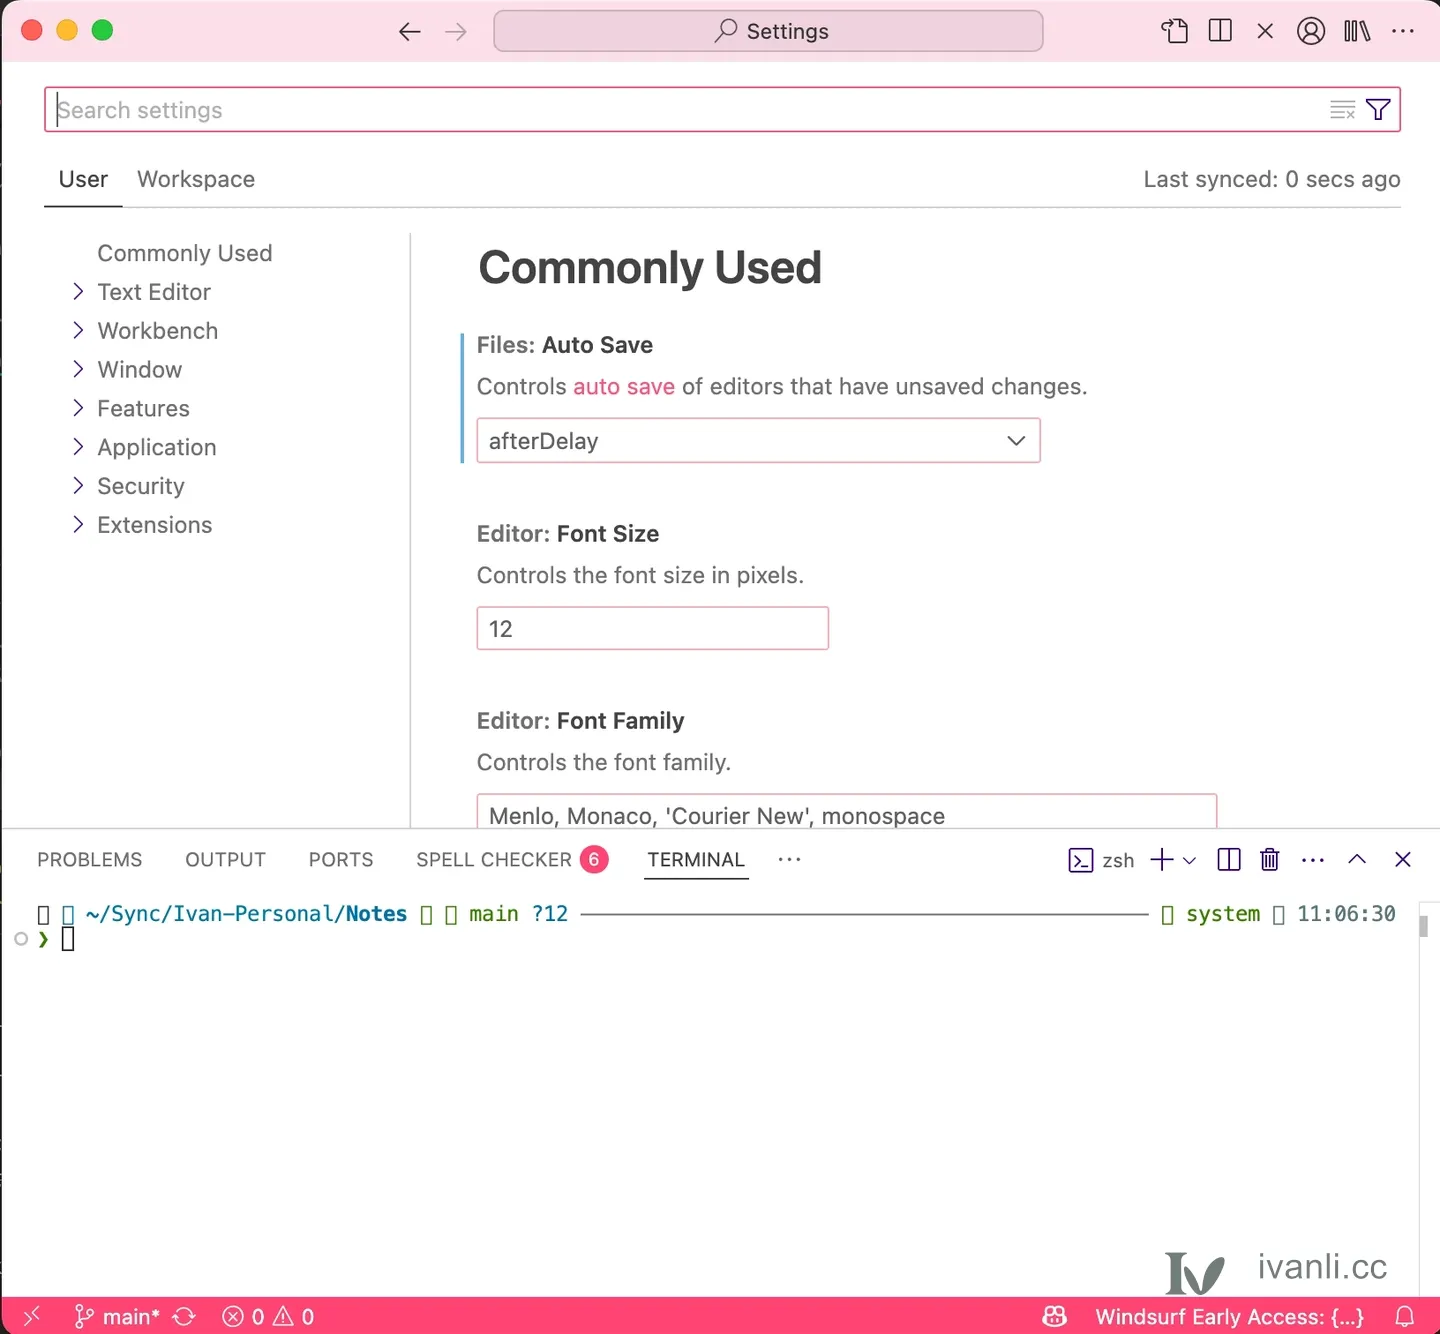Image resolution: width=1440 pixels, height=1334 pixels.
Task: Open the Auto Save afterDelay dropdown
Action: [x=758, y=441]
